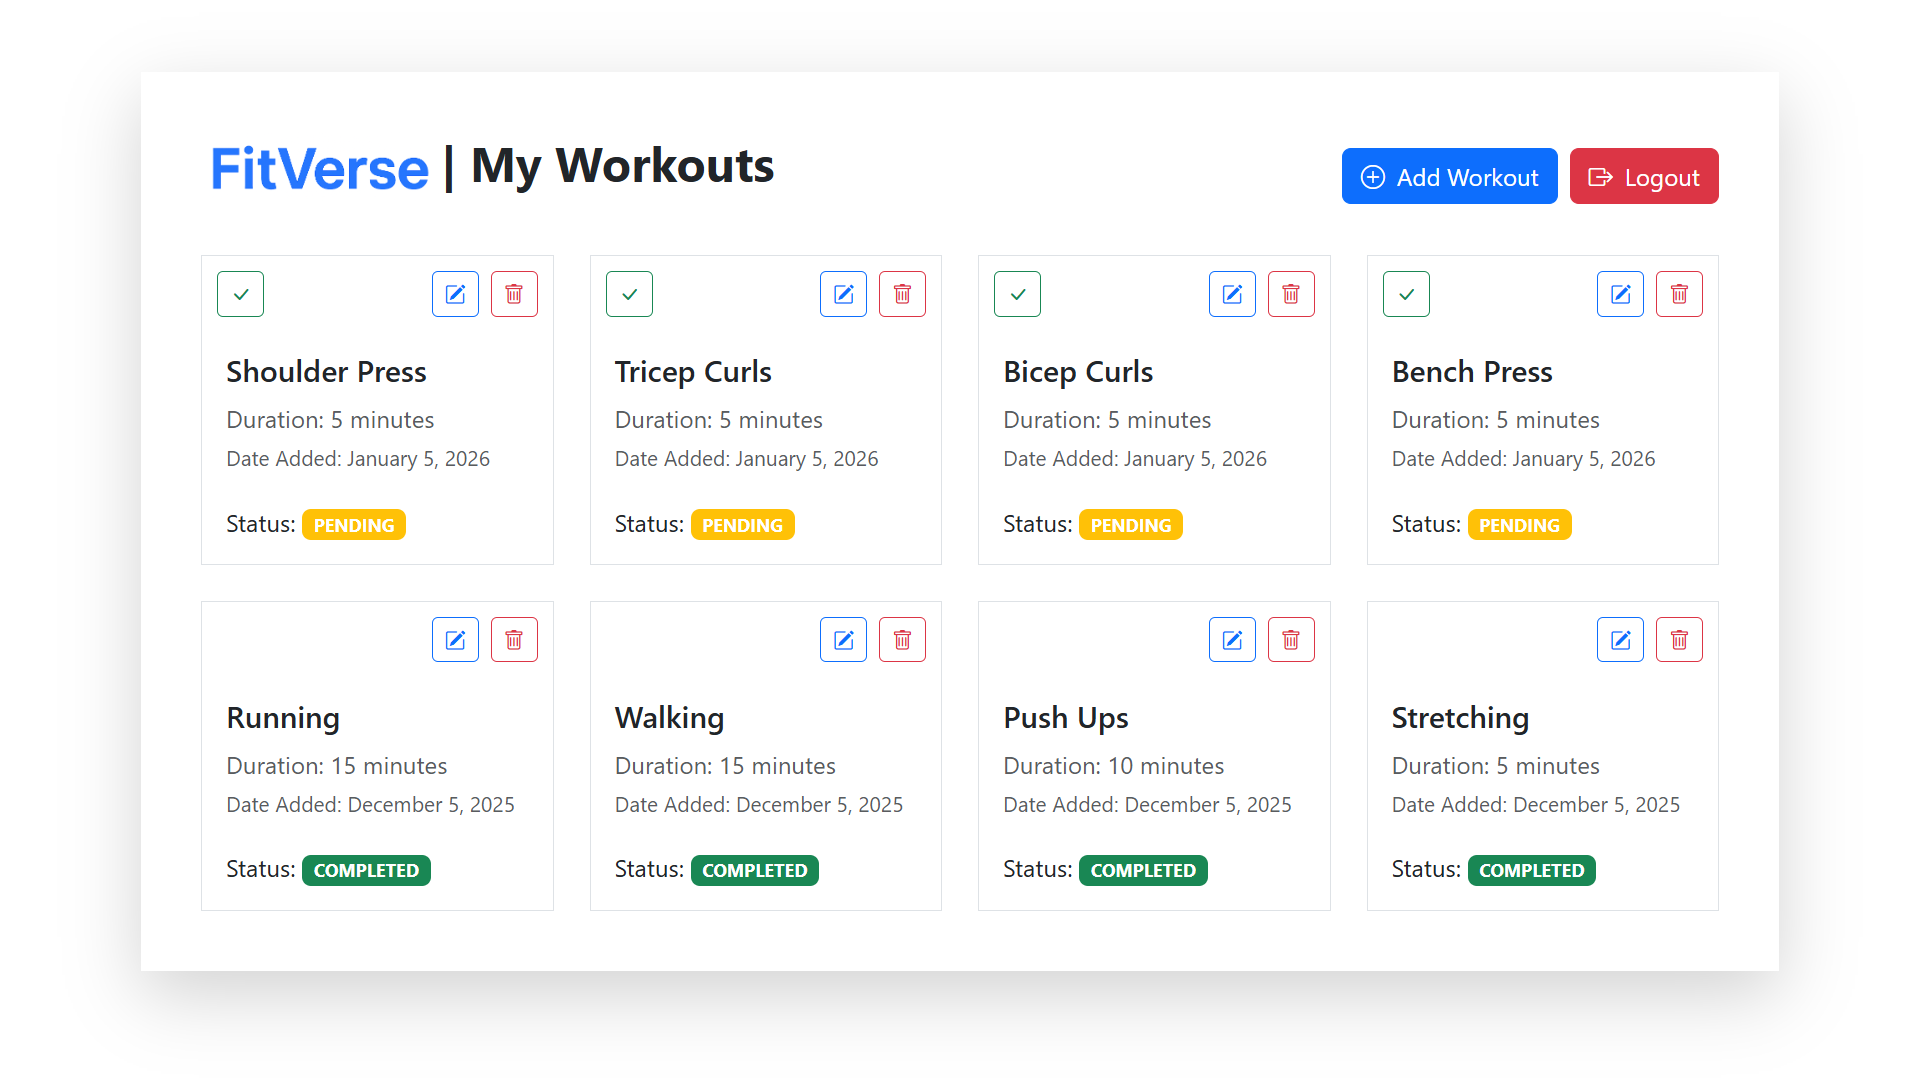Toggle Bicep Curls completion checkbox
1918x1078 pixels.
(x=1017, y=293)
